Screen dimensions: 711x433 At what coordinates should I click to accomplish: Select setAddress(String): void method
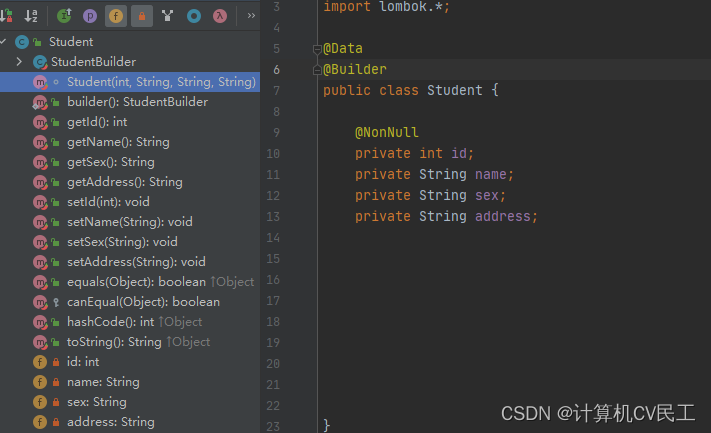pos(136,262)
